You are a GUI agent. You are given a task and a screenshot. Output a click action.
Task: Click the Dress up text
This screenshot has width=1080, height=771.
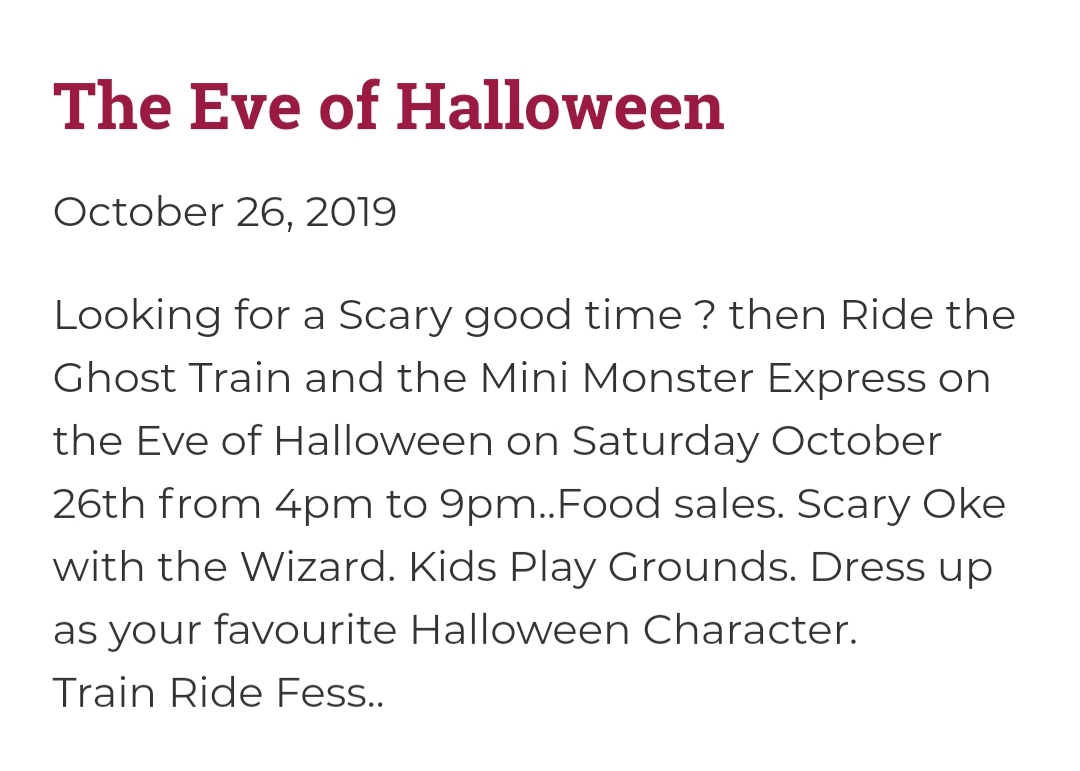(x=900, y=568)
